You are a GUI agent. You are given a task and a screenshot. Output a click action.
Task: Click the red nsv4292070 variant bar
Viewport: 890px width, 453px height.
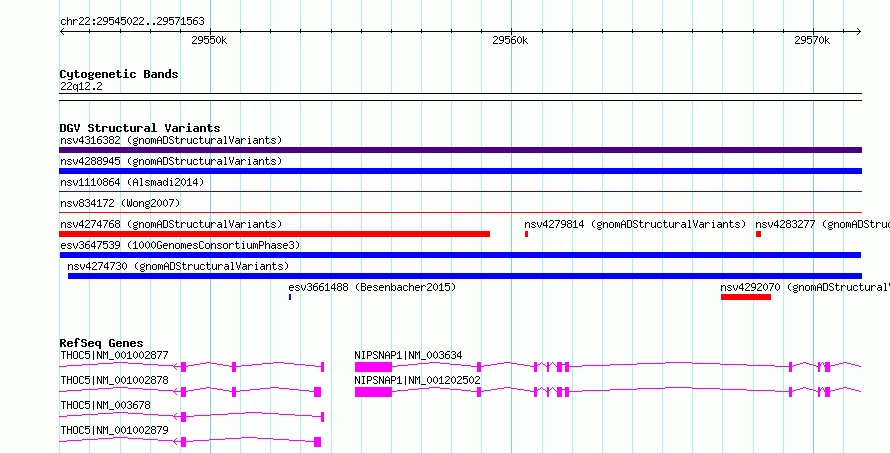click(x=746, y=297)
